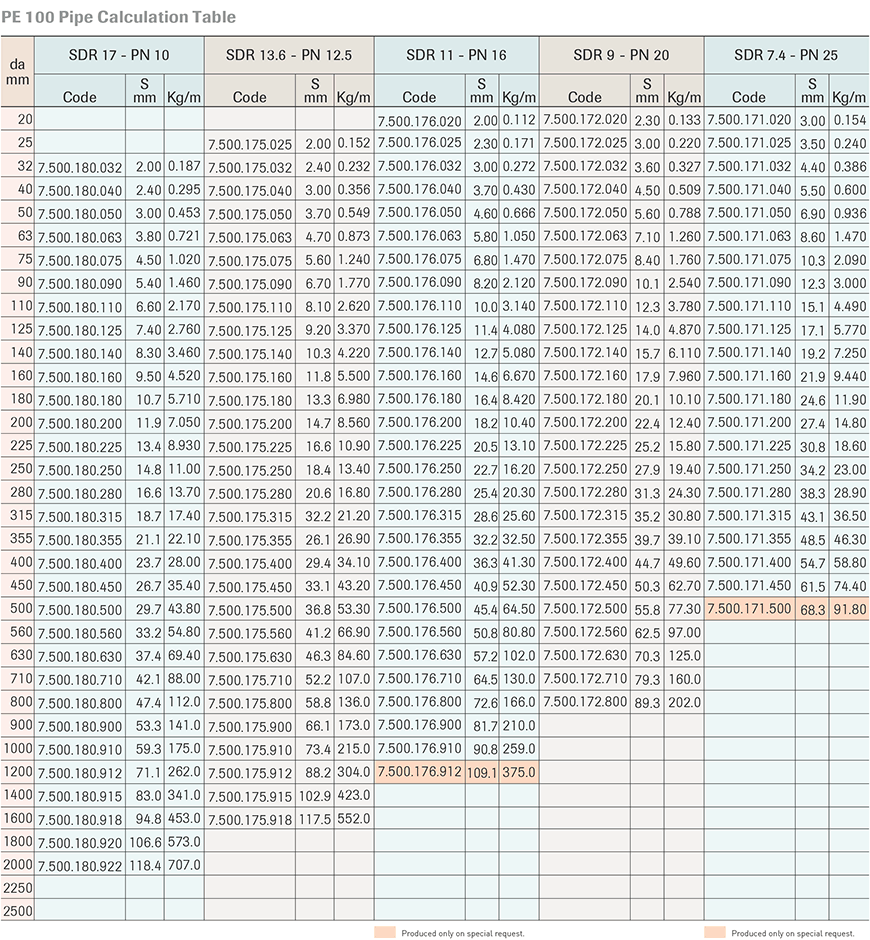
Task: Select code 7.500.175.918
Action: pos(250,819)
